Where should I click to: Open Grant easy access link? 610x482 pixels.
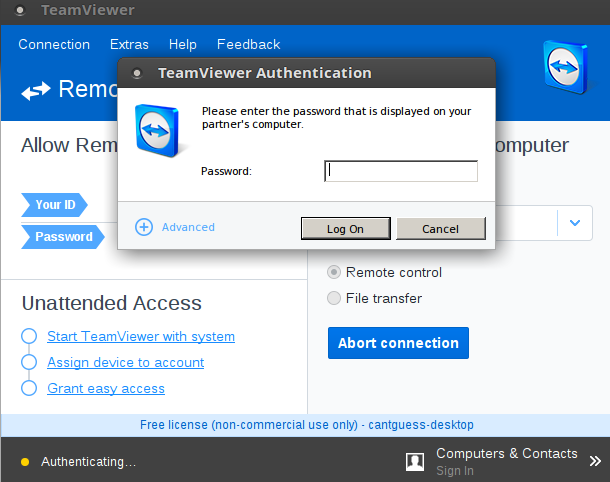coord(106,388)
